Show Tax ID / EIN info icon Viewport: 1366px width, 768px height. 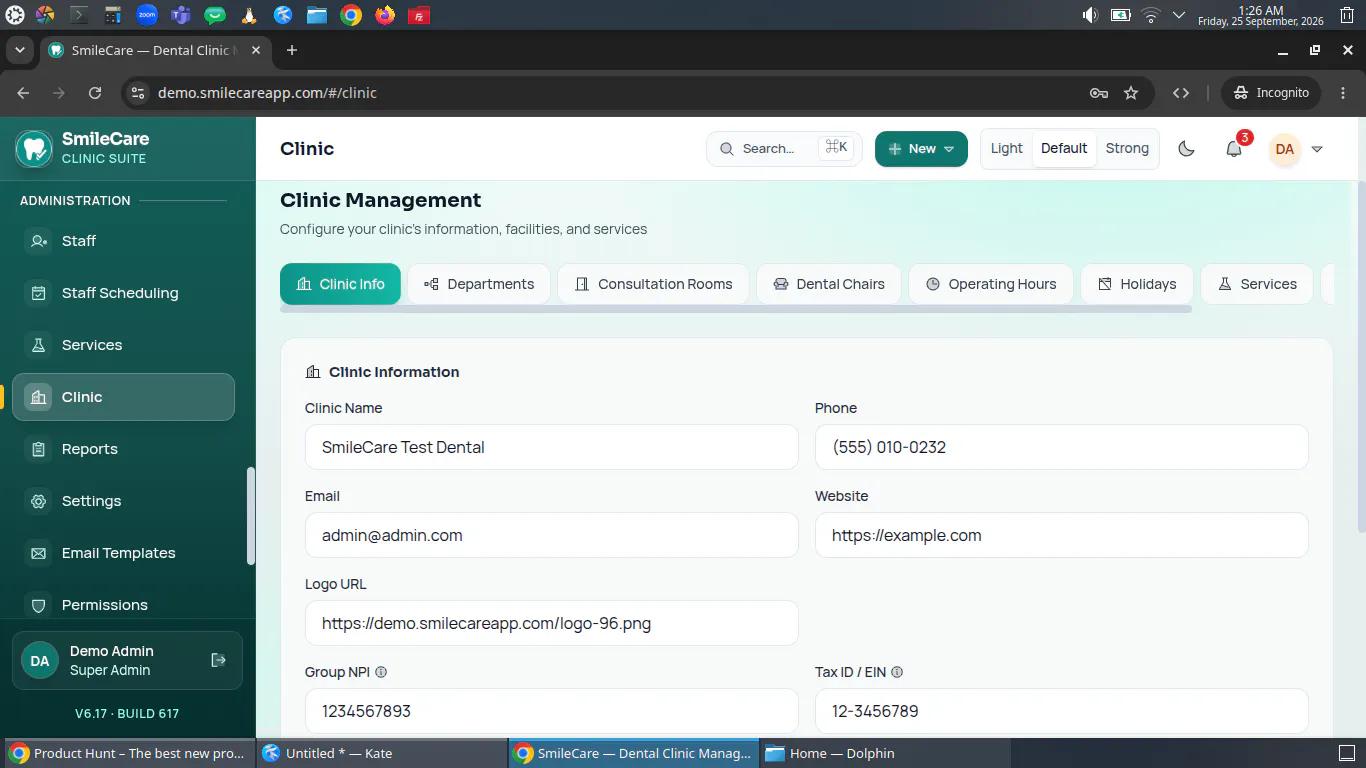897,672
